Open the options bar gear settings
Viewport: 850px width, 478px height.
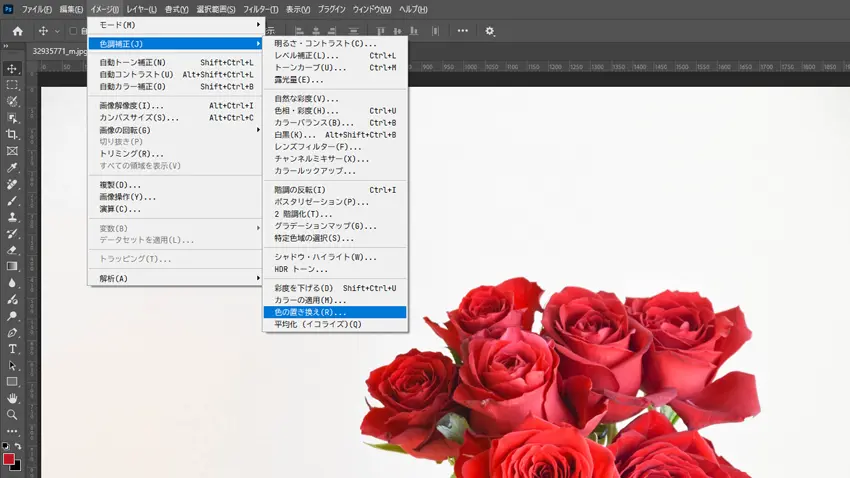point(490,31)
